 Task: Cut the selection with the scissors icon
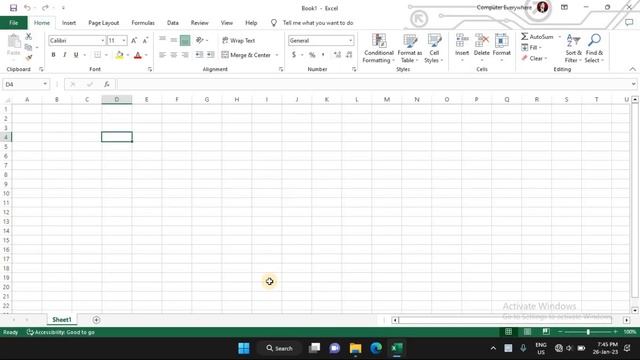coord(29,37)
